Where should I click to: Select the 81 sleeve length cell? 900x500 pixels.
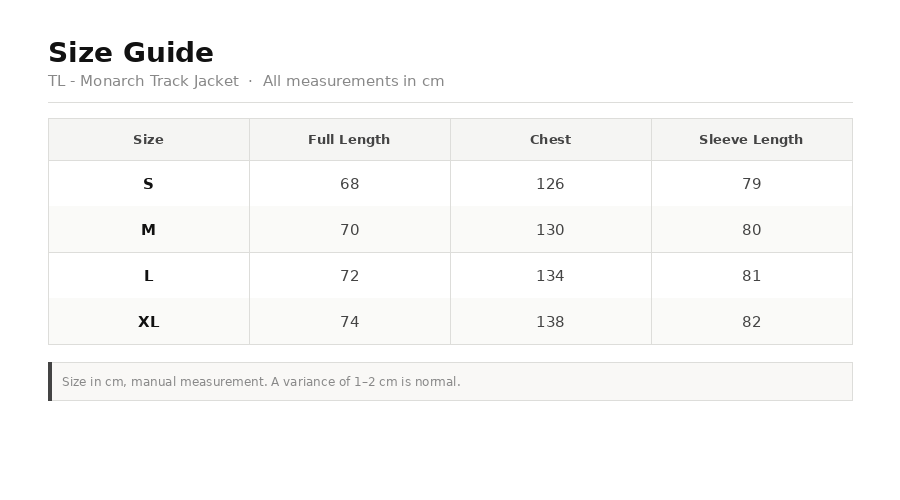[x=751, y=276]
